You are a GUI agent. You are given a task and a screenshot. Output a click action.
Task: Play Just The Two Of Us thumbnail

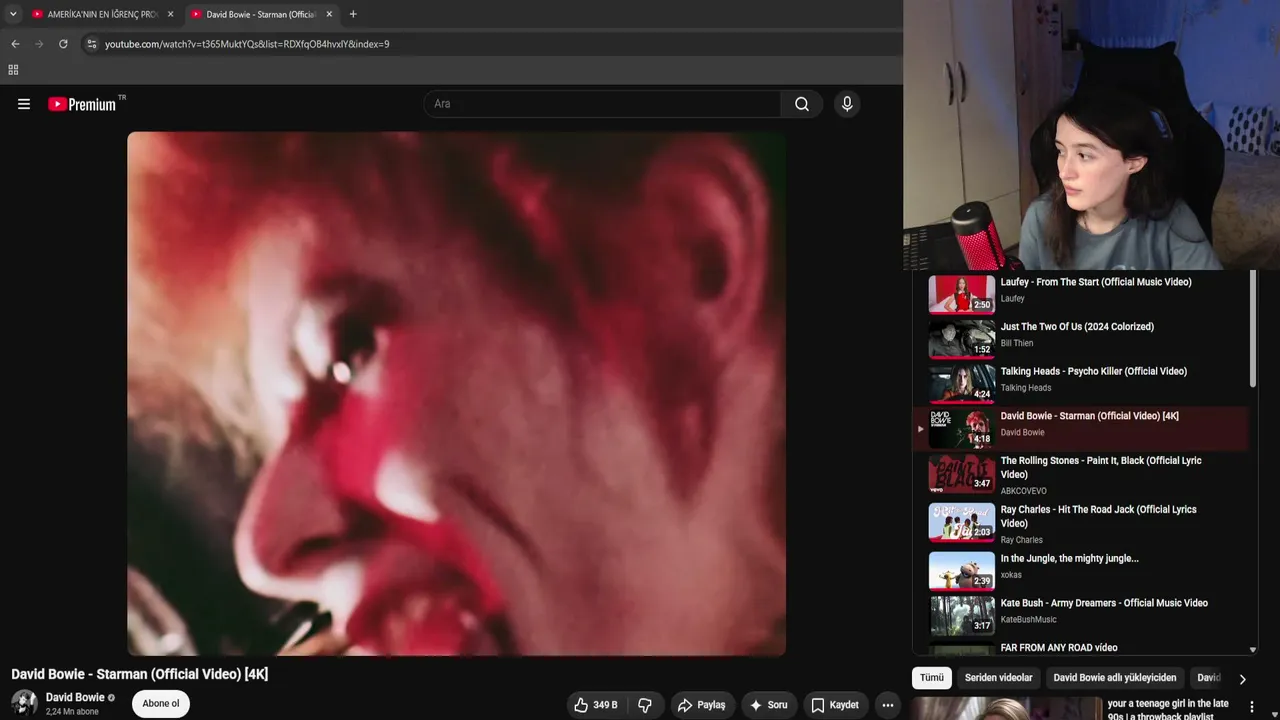point(962,339)
